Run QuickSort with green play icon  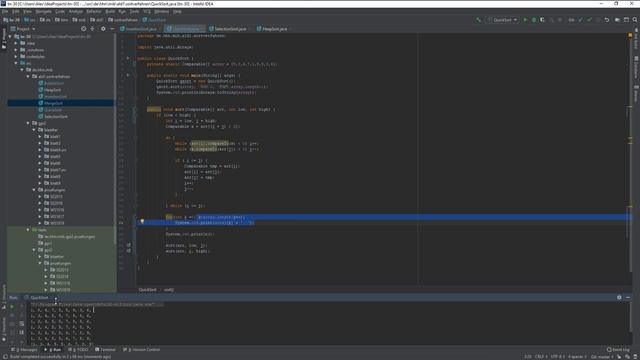[525, 20]
